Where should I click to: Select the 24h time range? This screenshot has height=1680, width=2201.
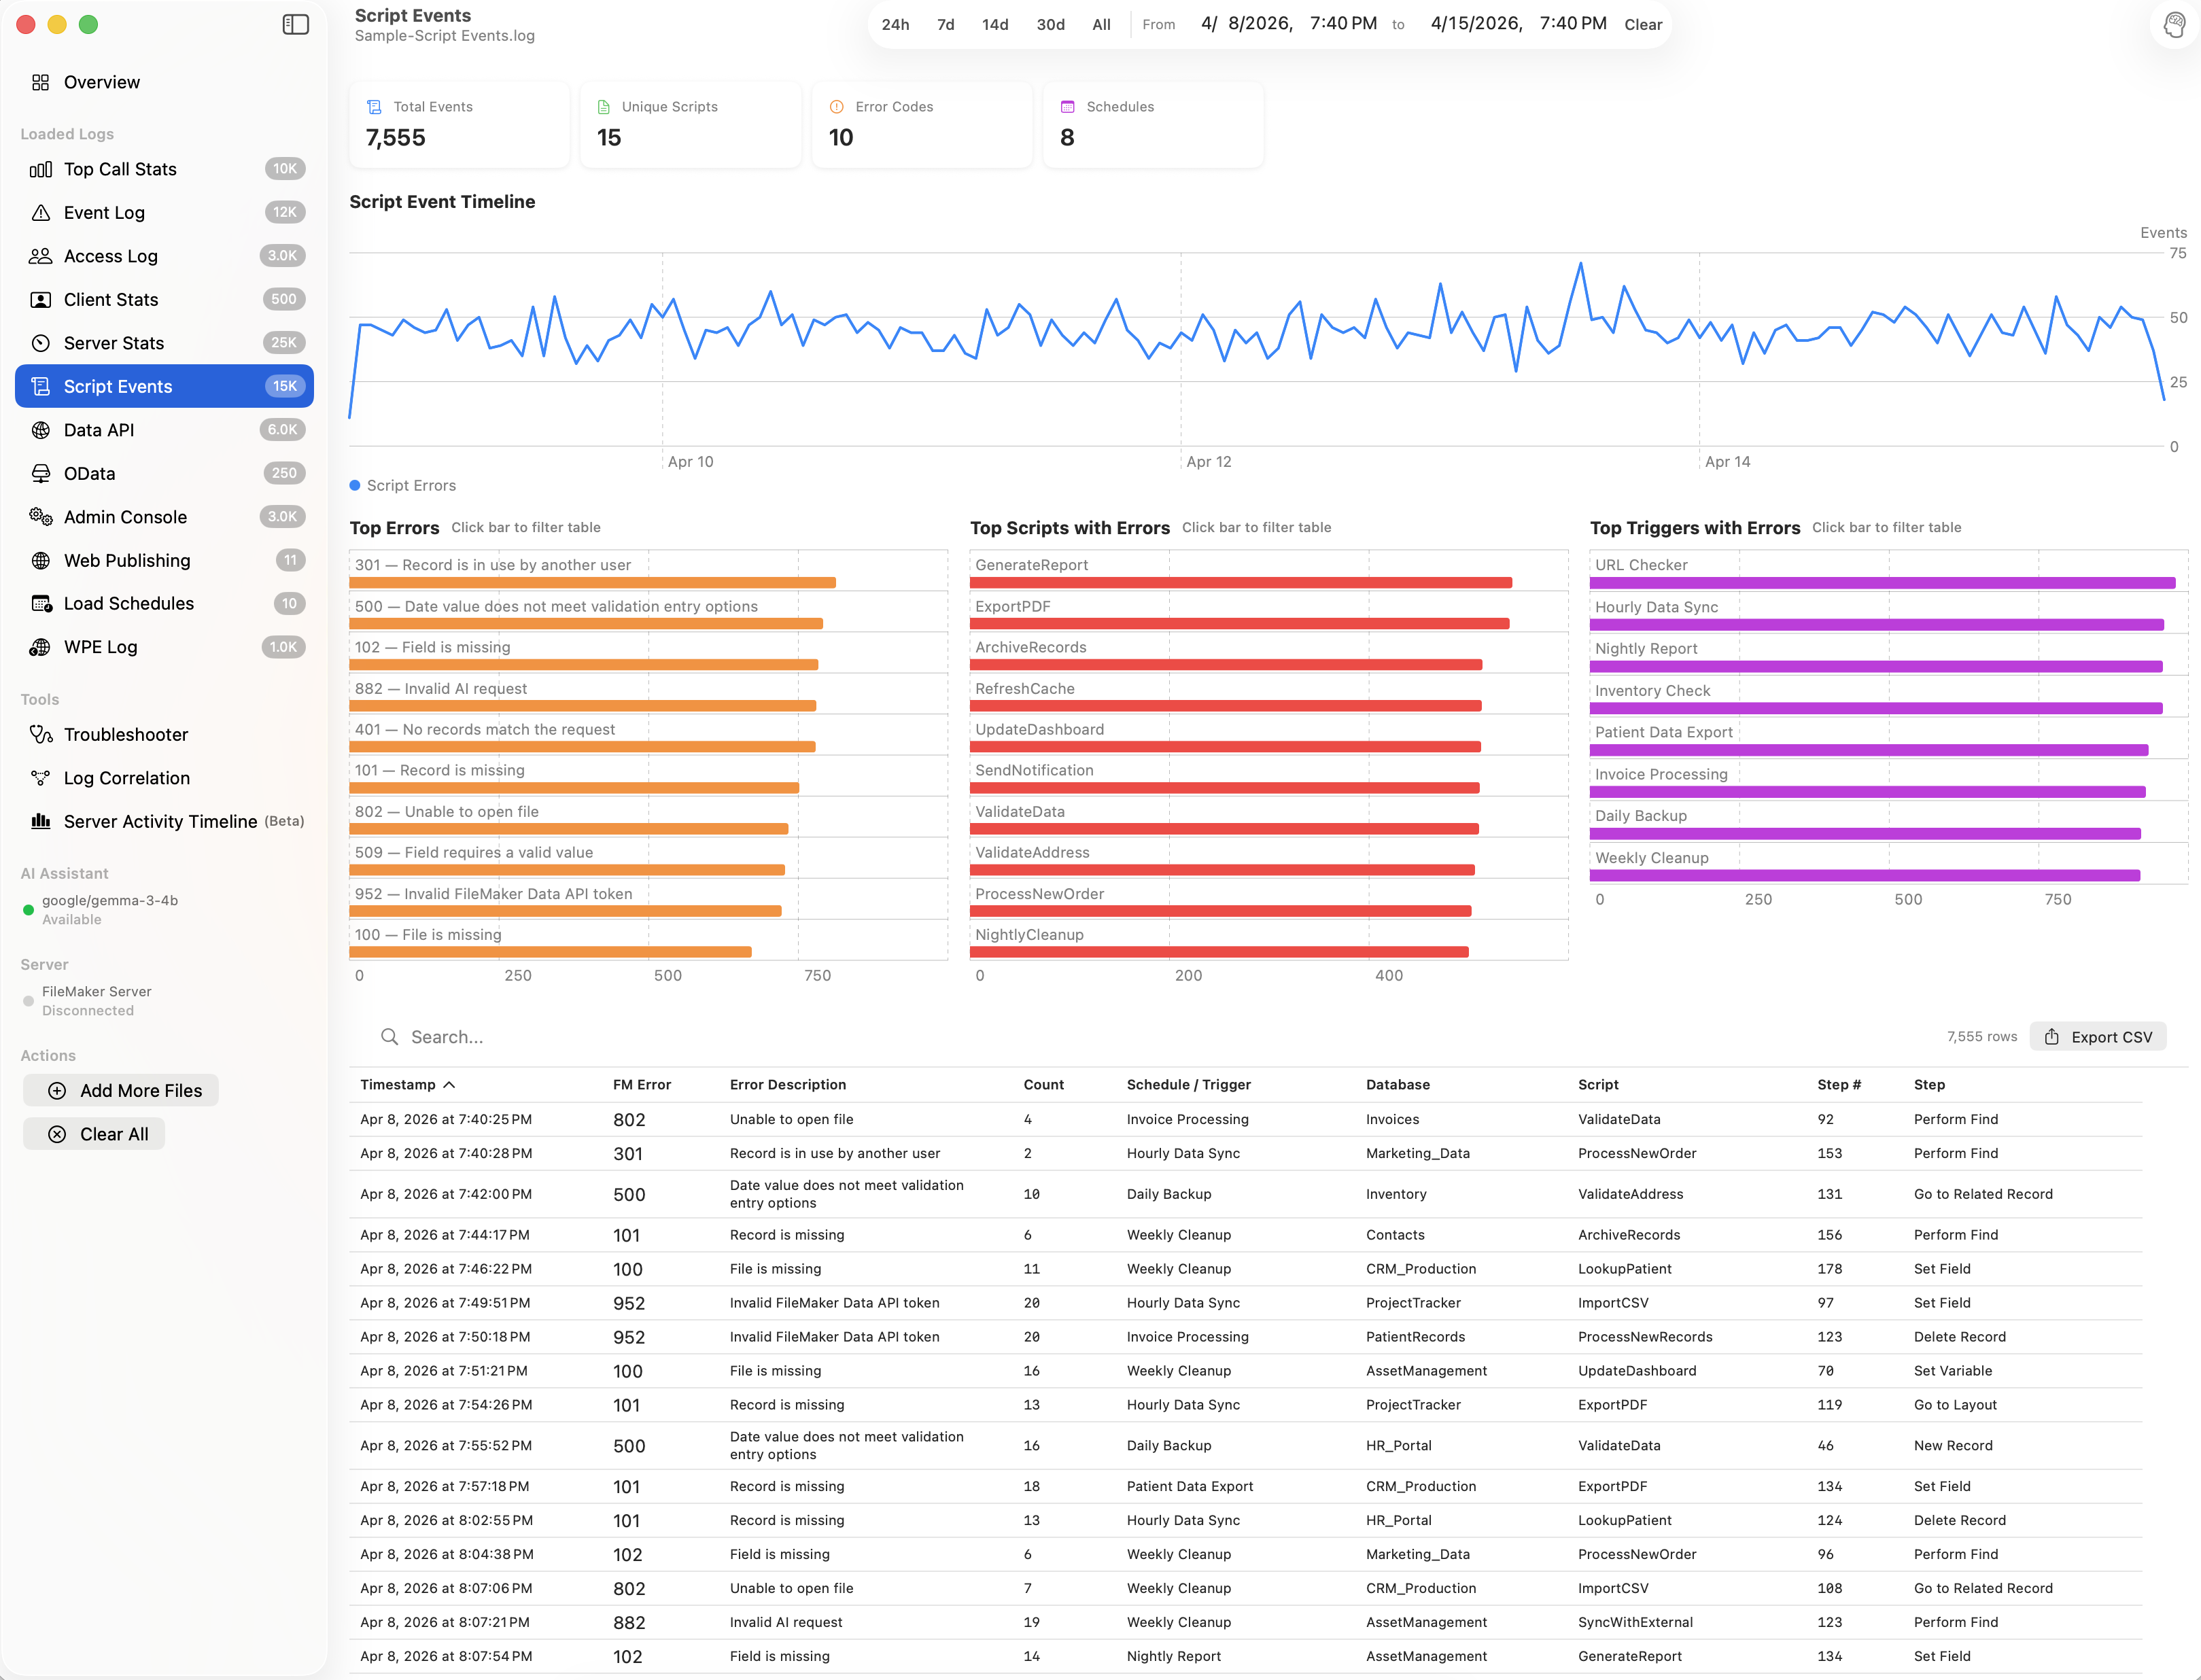[895, 24]
